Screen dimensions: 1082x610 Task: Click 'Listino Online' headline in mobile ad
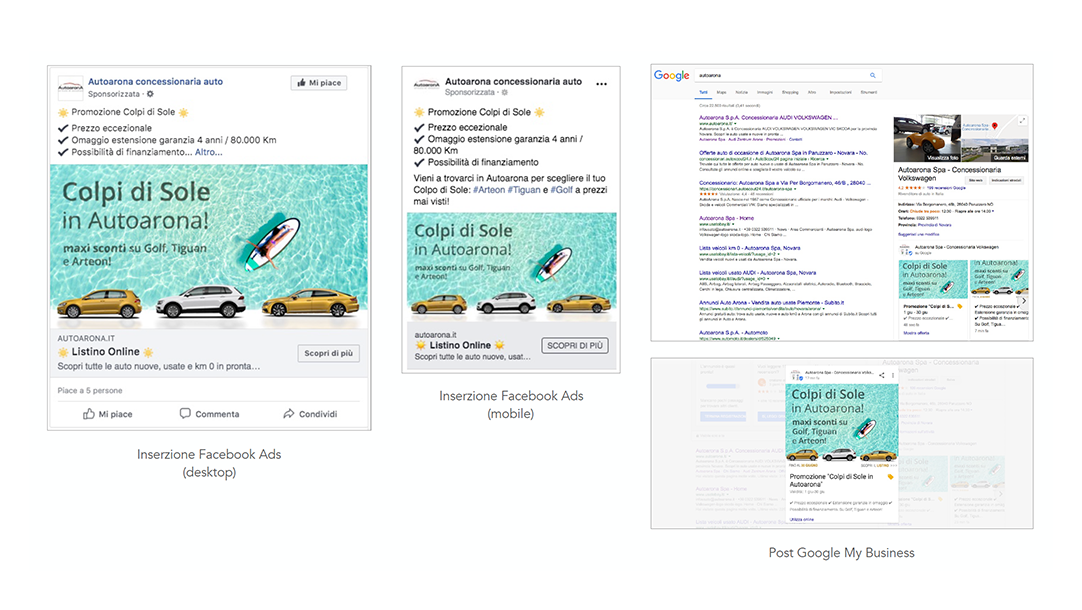[460, 345]
